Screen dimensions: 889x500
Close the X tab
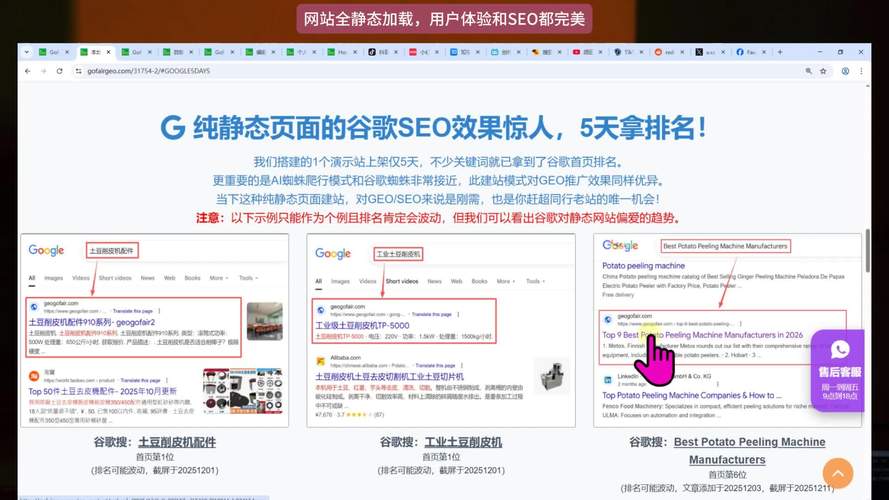click(723, 52)
